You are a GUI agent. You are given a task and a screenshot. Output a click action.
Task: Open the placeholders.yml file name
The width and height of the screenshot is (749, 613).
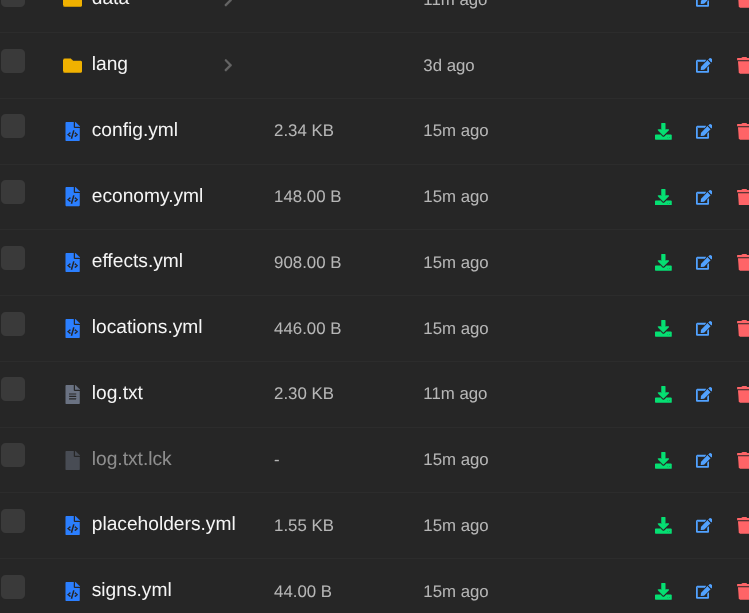163,524
